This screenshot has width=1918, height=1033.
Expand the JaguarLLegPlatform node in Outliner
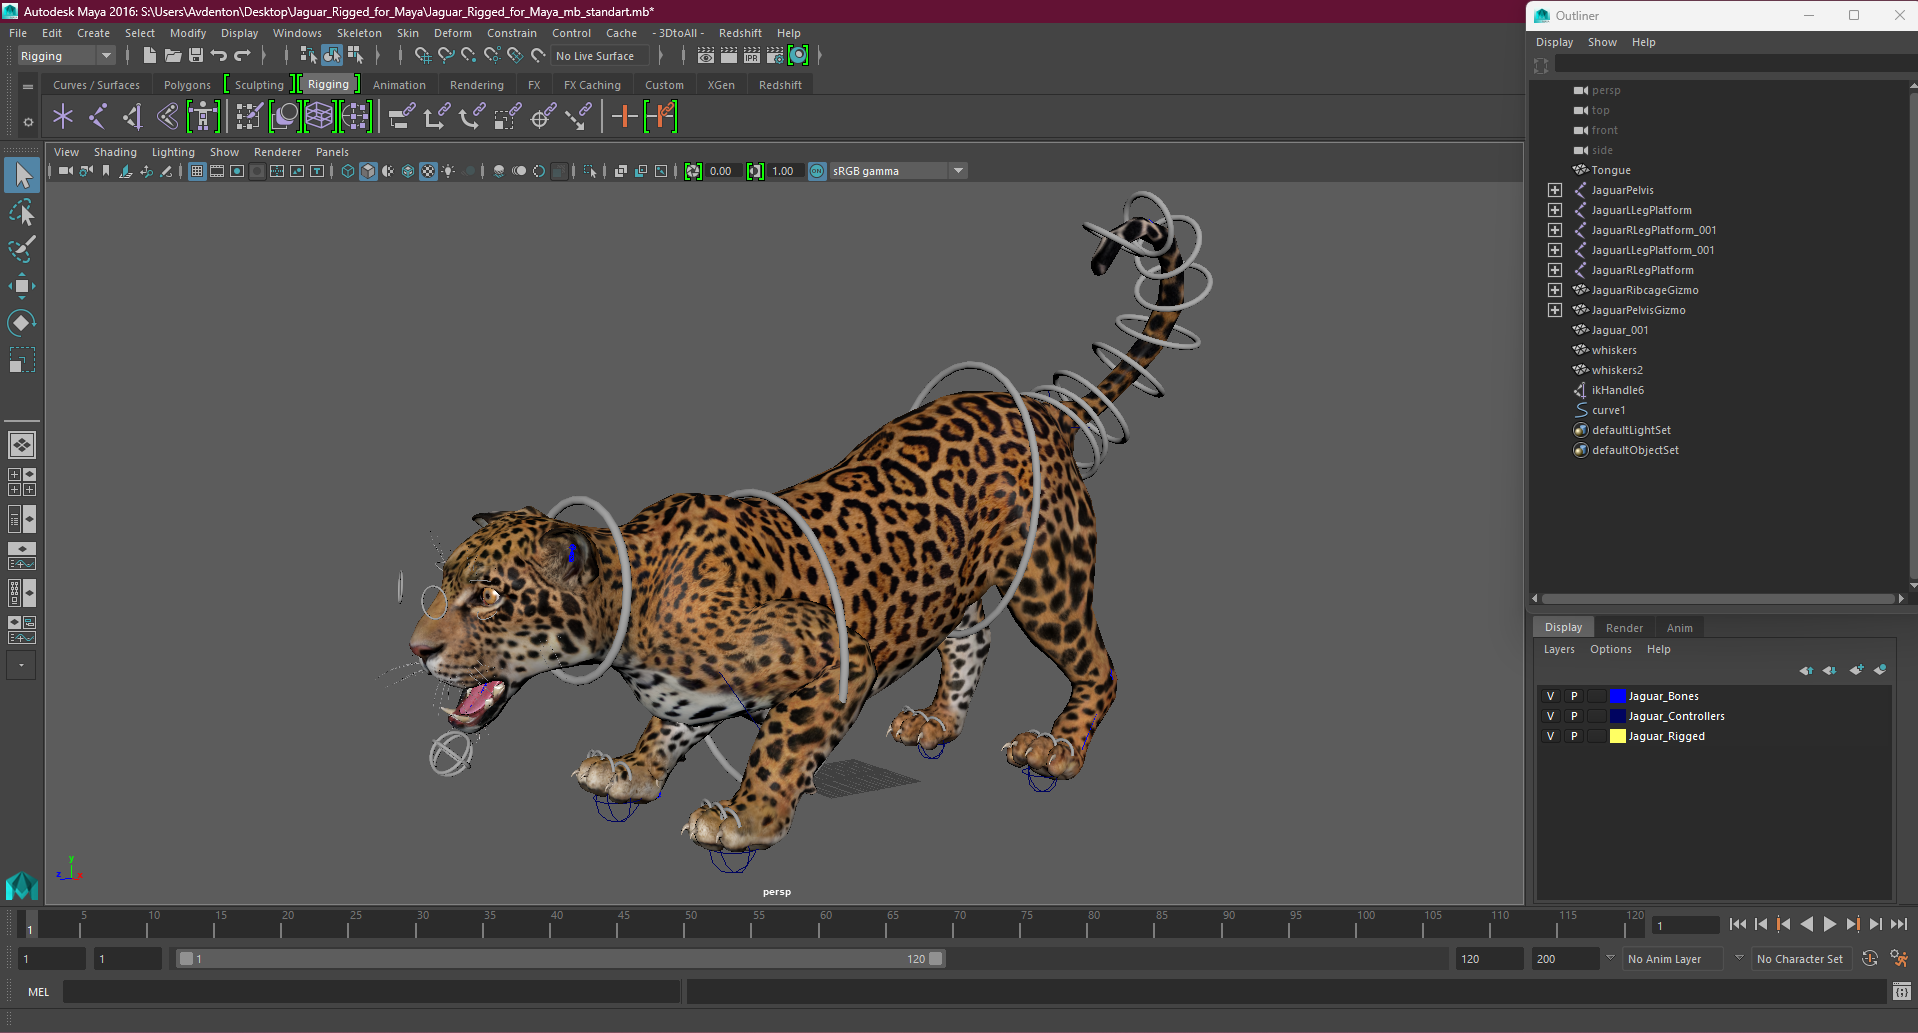tap(1555, 210)
